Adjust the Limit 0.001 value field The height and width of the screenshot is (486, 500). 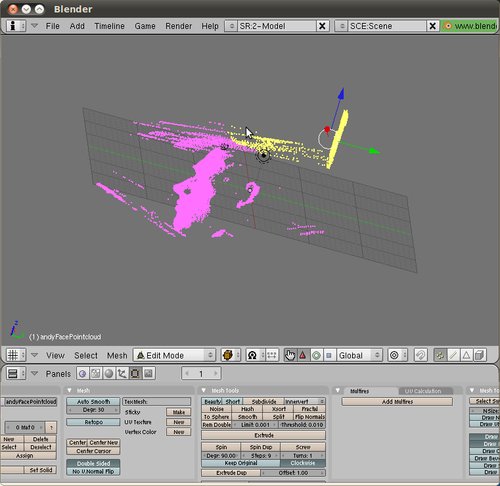point(255,425)
